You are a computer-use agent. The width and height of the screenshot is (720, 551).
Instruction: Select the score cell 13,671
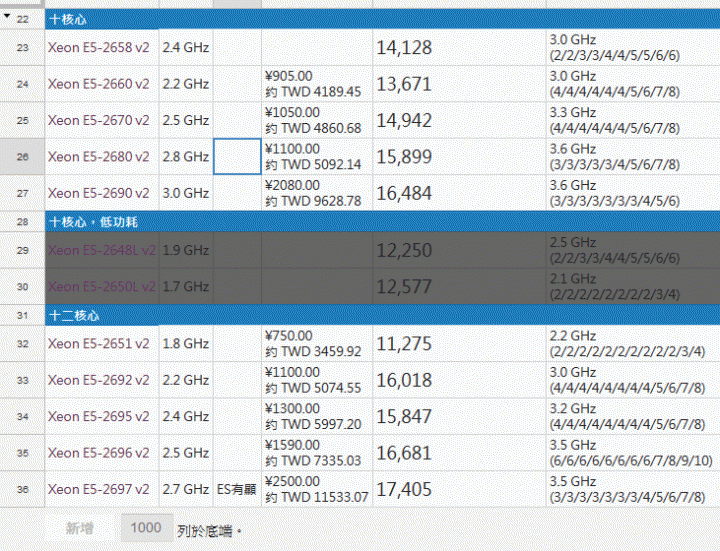point(459,84)
